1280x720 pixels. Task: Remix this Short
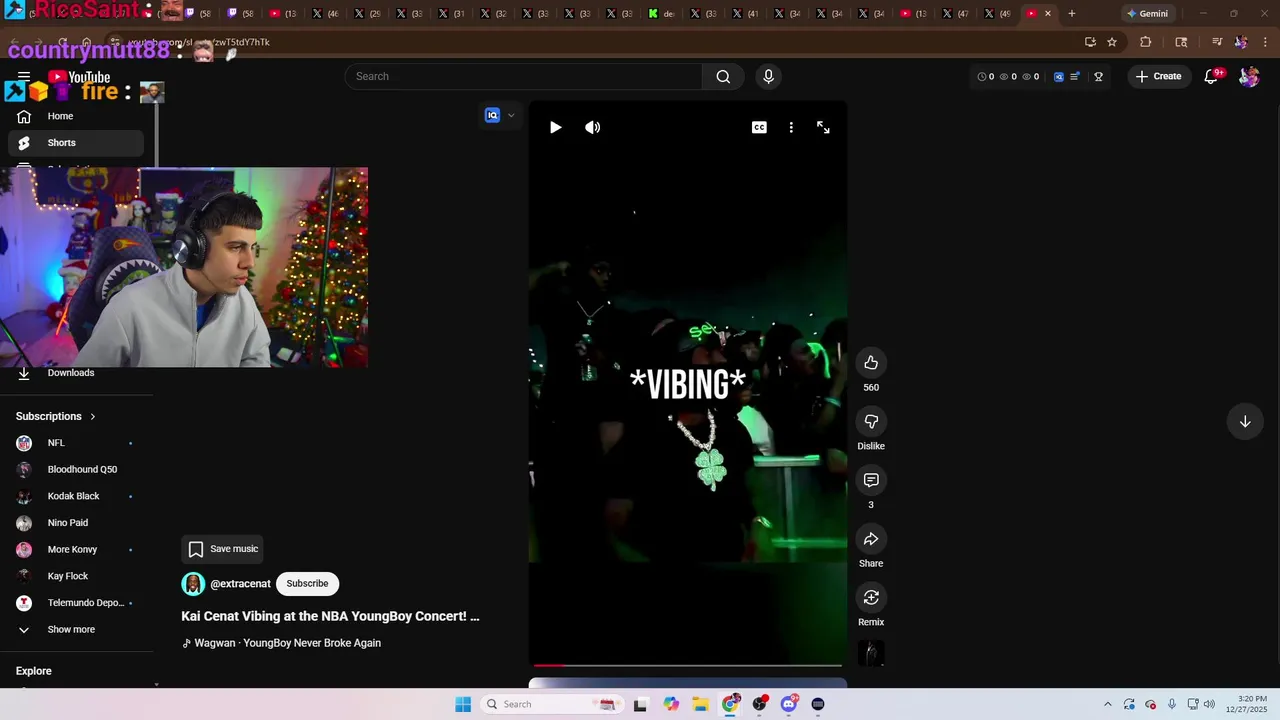coord(871,598)
